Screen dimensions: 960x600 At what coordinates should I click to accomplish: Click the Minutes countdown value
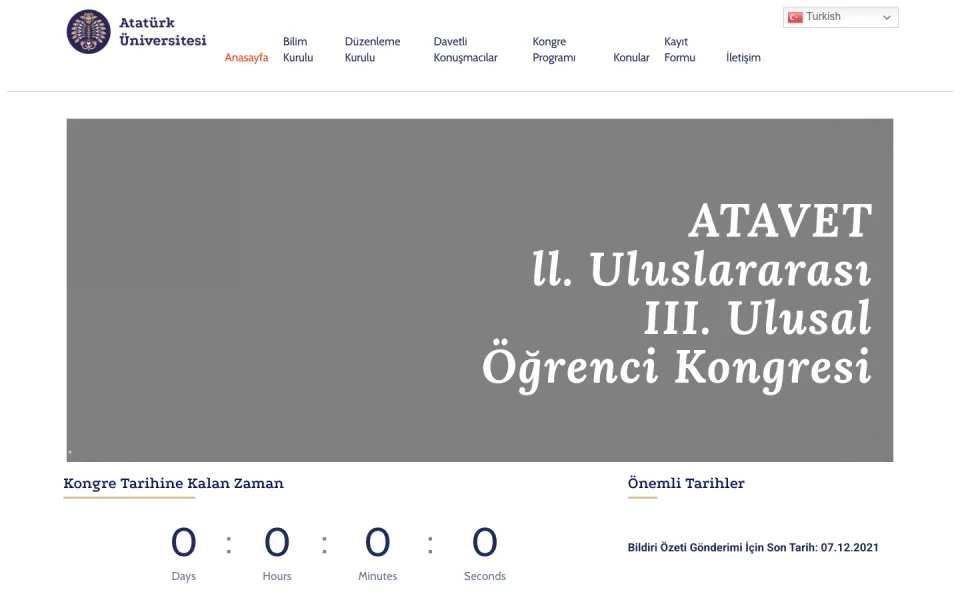[x=377, y=542]
